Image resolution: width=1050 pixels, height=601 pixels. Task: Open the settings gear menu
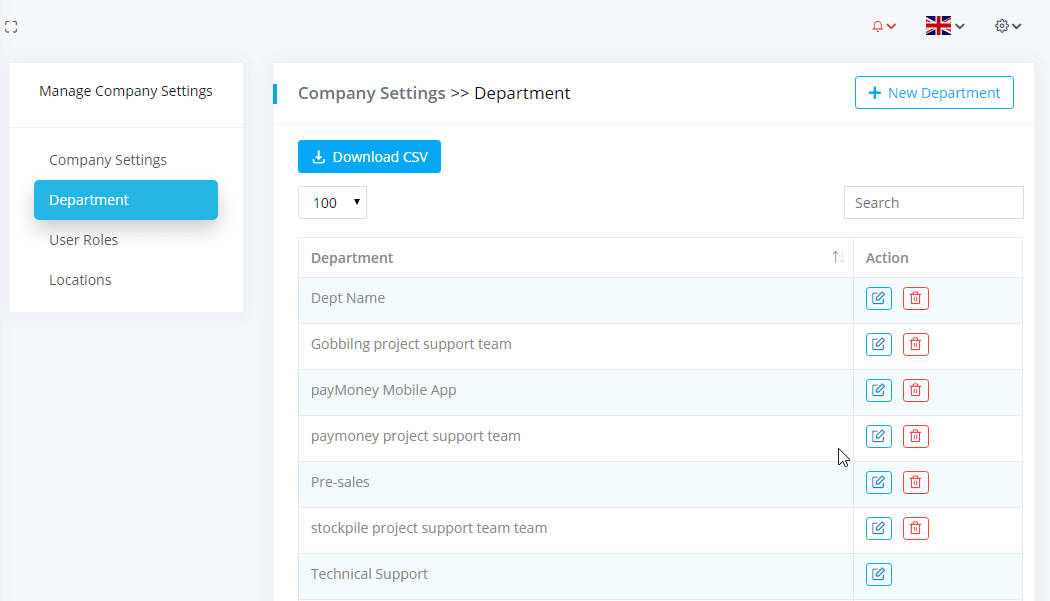click(1008, 27)
